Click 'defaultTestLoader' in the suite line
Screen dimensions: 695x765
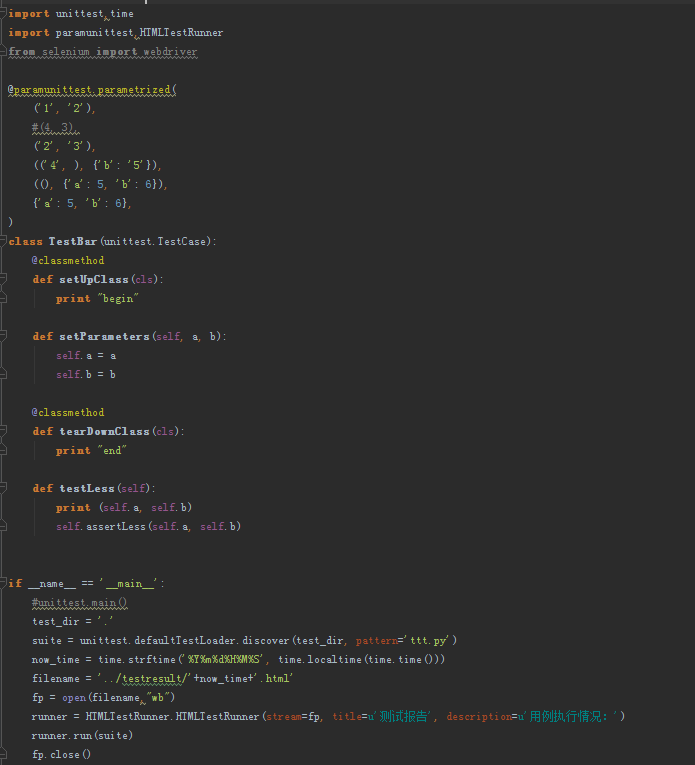(x=185, y=641)
